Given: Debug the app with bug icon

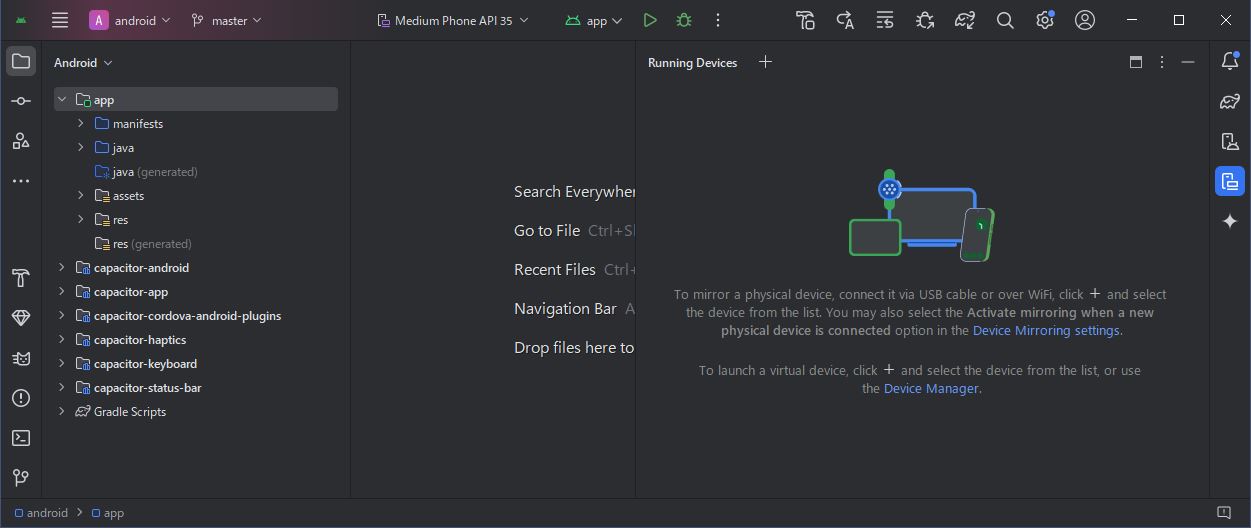Looking at the screenshot, I should (x=684, y=20).
